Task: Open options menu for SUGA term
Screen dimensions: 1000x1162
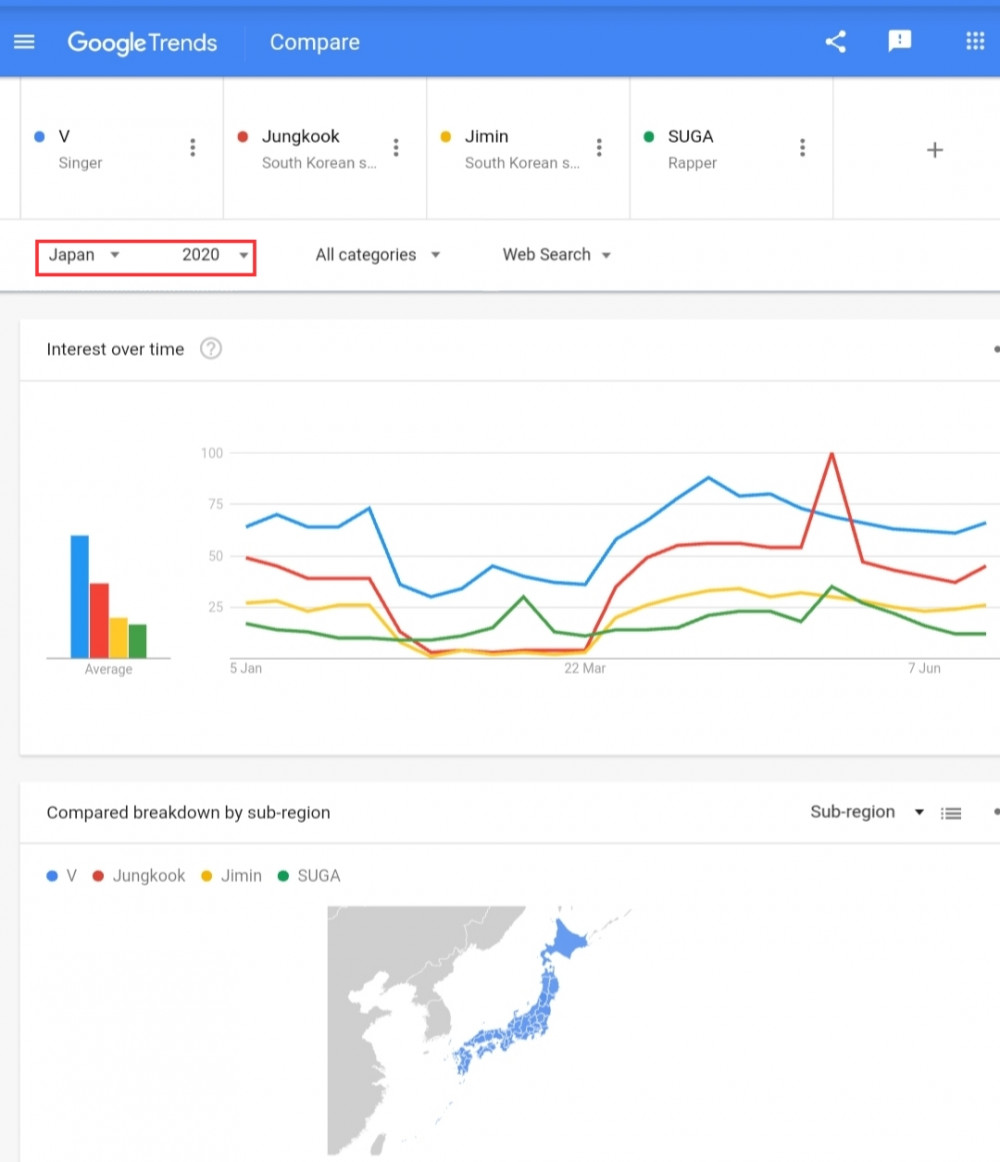Action: click(802, 147)
